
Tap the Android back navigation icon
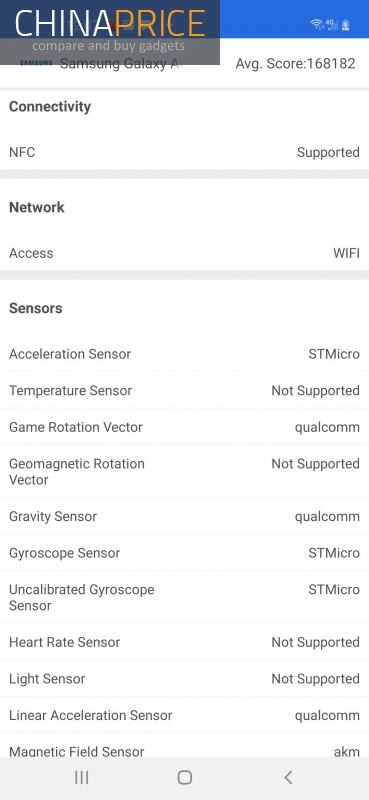pos(288,777)
